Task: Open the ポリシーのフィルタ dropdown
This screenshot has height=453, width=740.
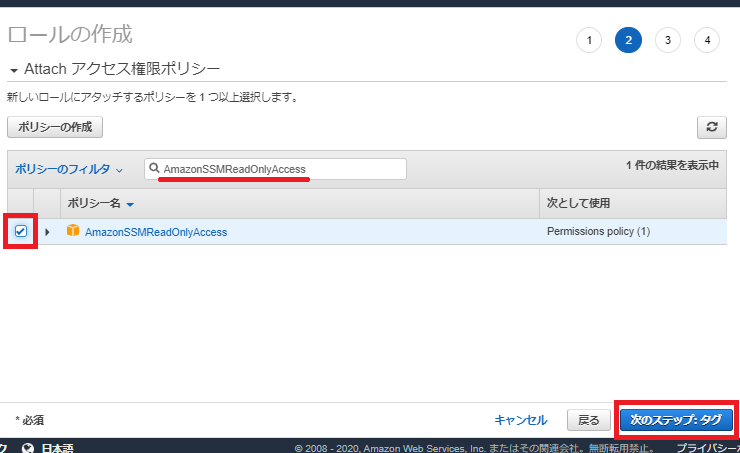Action: click(x=69, y=169)
